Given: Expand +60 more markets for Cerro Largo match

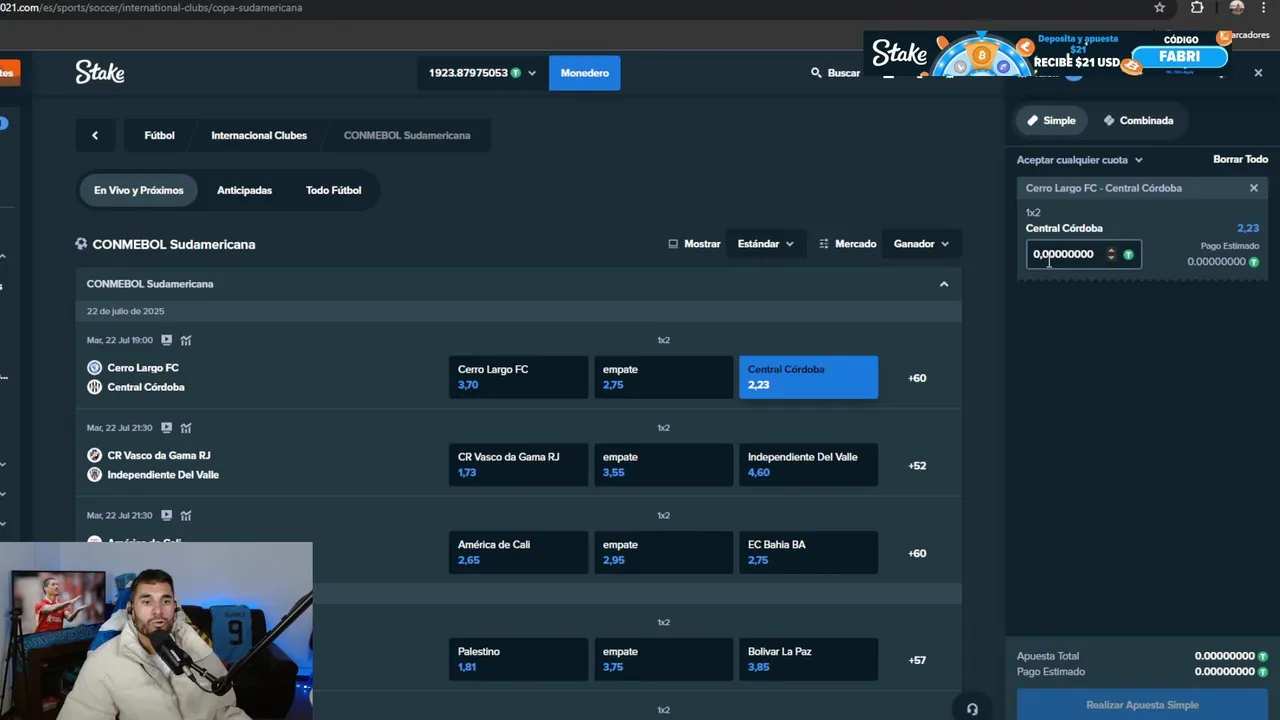Looking at the screenshot, I should pyautogui.click(x=917, y=378).
